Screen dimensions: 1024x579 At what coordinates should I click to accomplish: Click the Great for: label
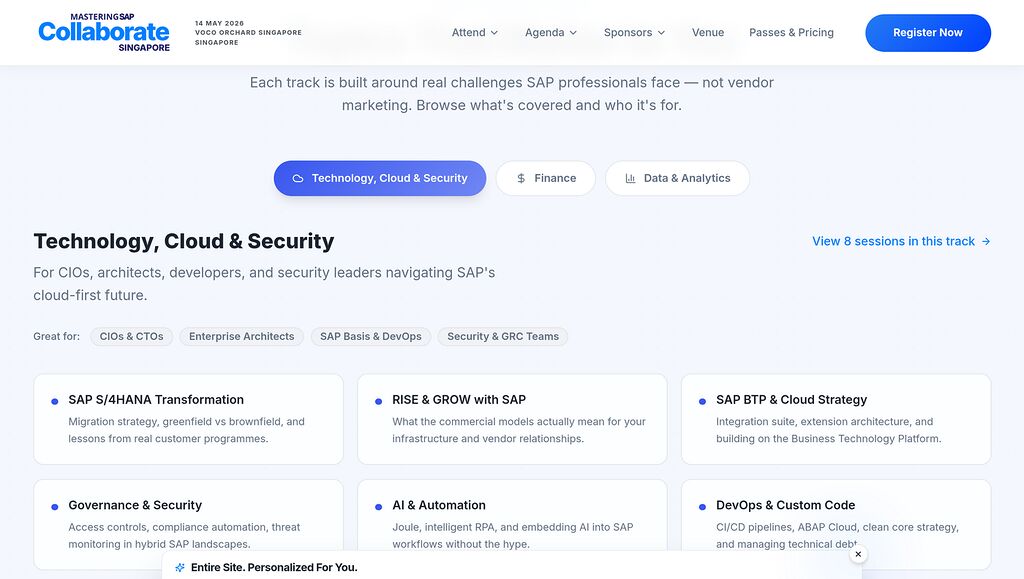(57, 337)
